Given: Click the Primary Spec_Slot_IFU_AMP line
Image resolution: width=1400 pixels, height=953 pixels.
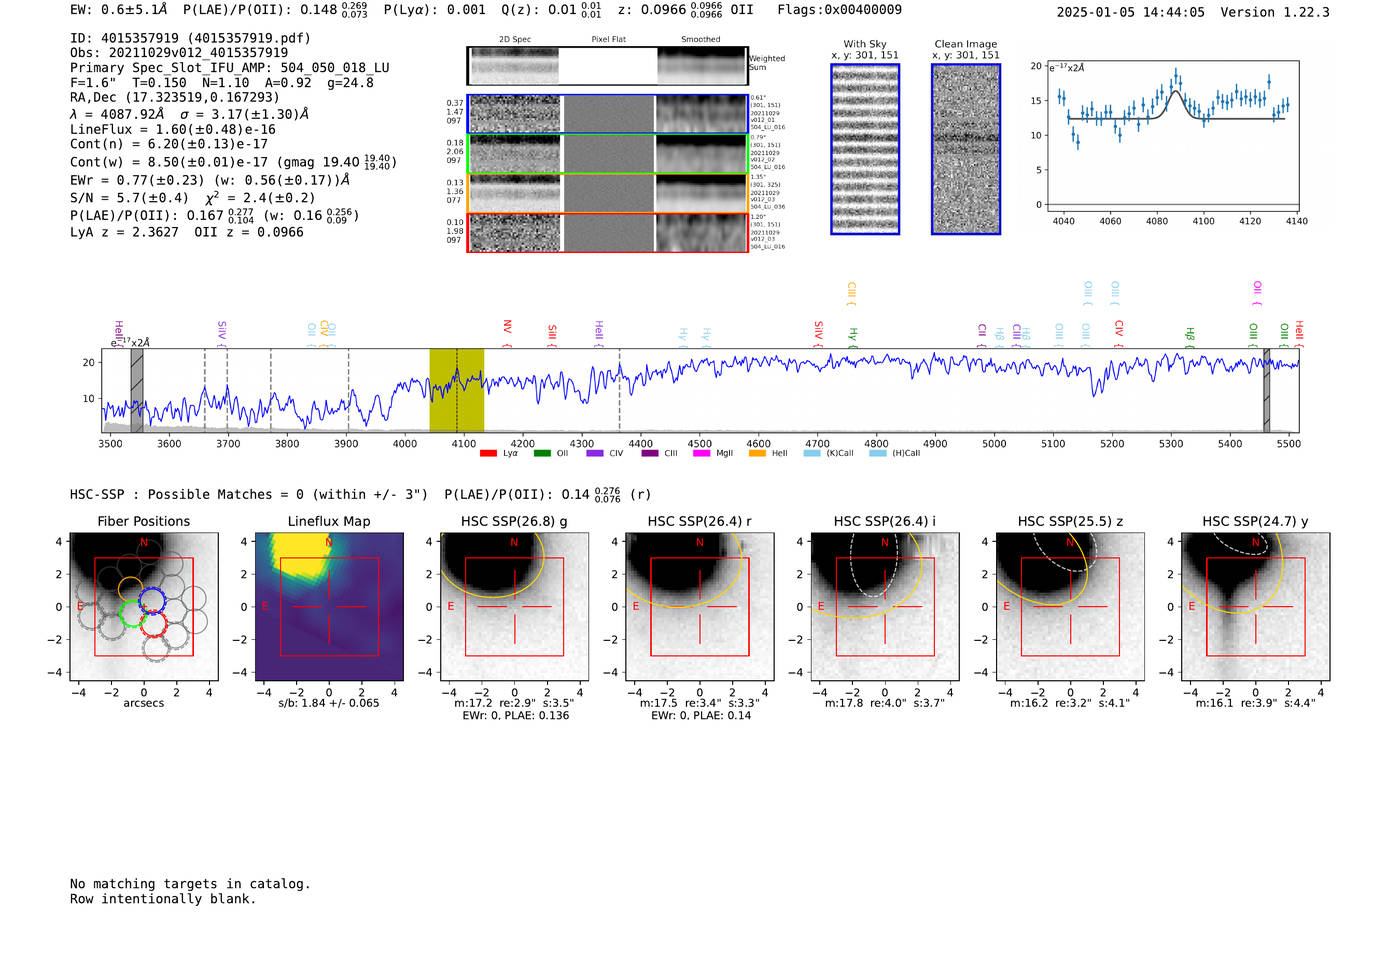Looking at the screenshot, I should point(230,68).
